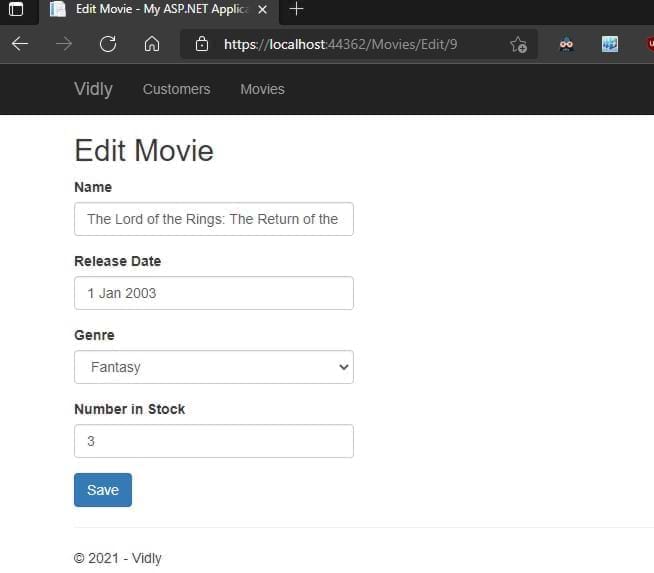The image size is (654, 573).
Task: Open the goggles extension icon
Action: (x=566, y=44)
